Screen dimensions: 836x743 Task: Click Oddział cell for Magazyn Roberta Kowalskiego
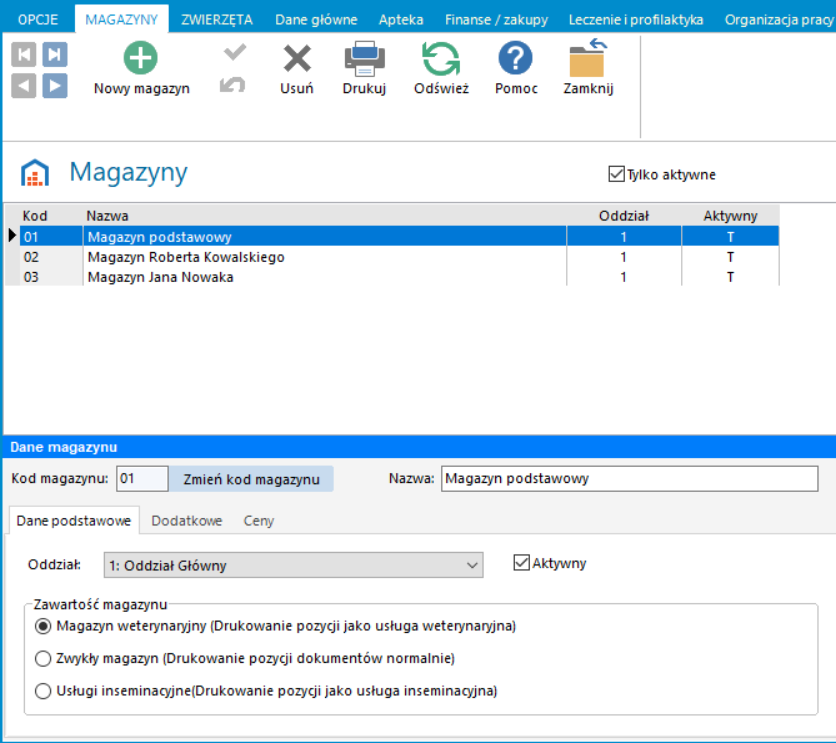click(x=624, y=257)
